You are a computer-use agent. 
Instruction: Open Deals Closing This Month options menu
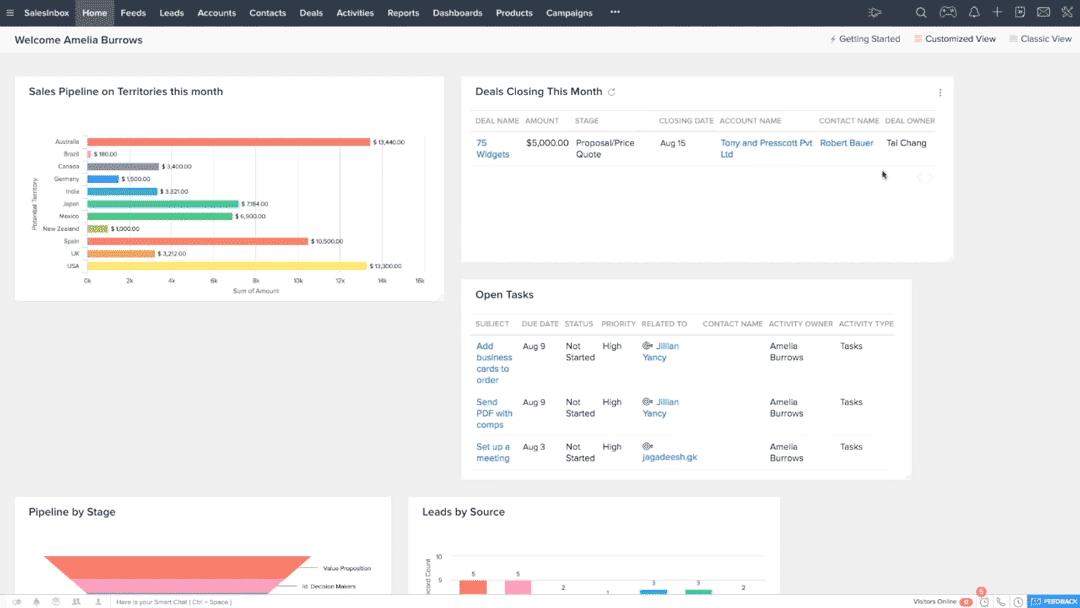pyautogui.click(x=940, y=92)
